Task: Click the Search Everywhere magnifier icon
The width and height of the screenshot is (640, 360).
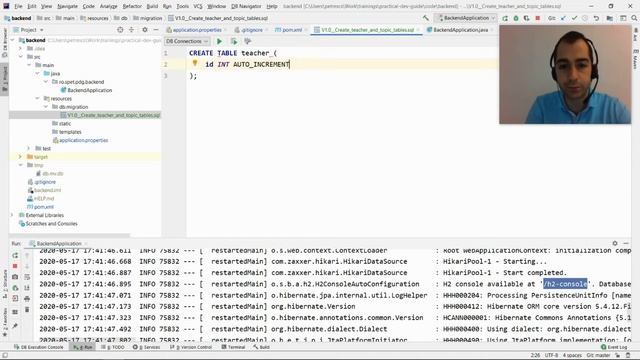Action: 634,18
